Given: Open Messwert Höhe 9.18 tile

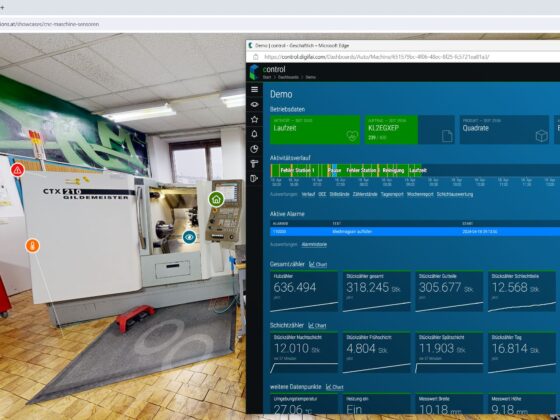Looking at the screenshot, I should tap(522, 404).
